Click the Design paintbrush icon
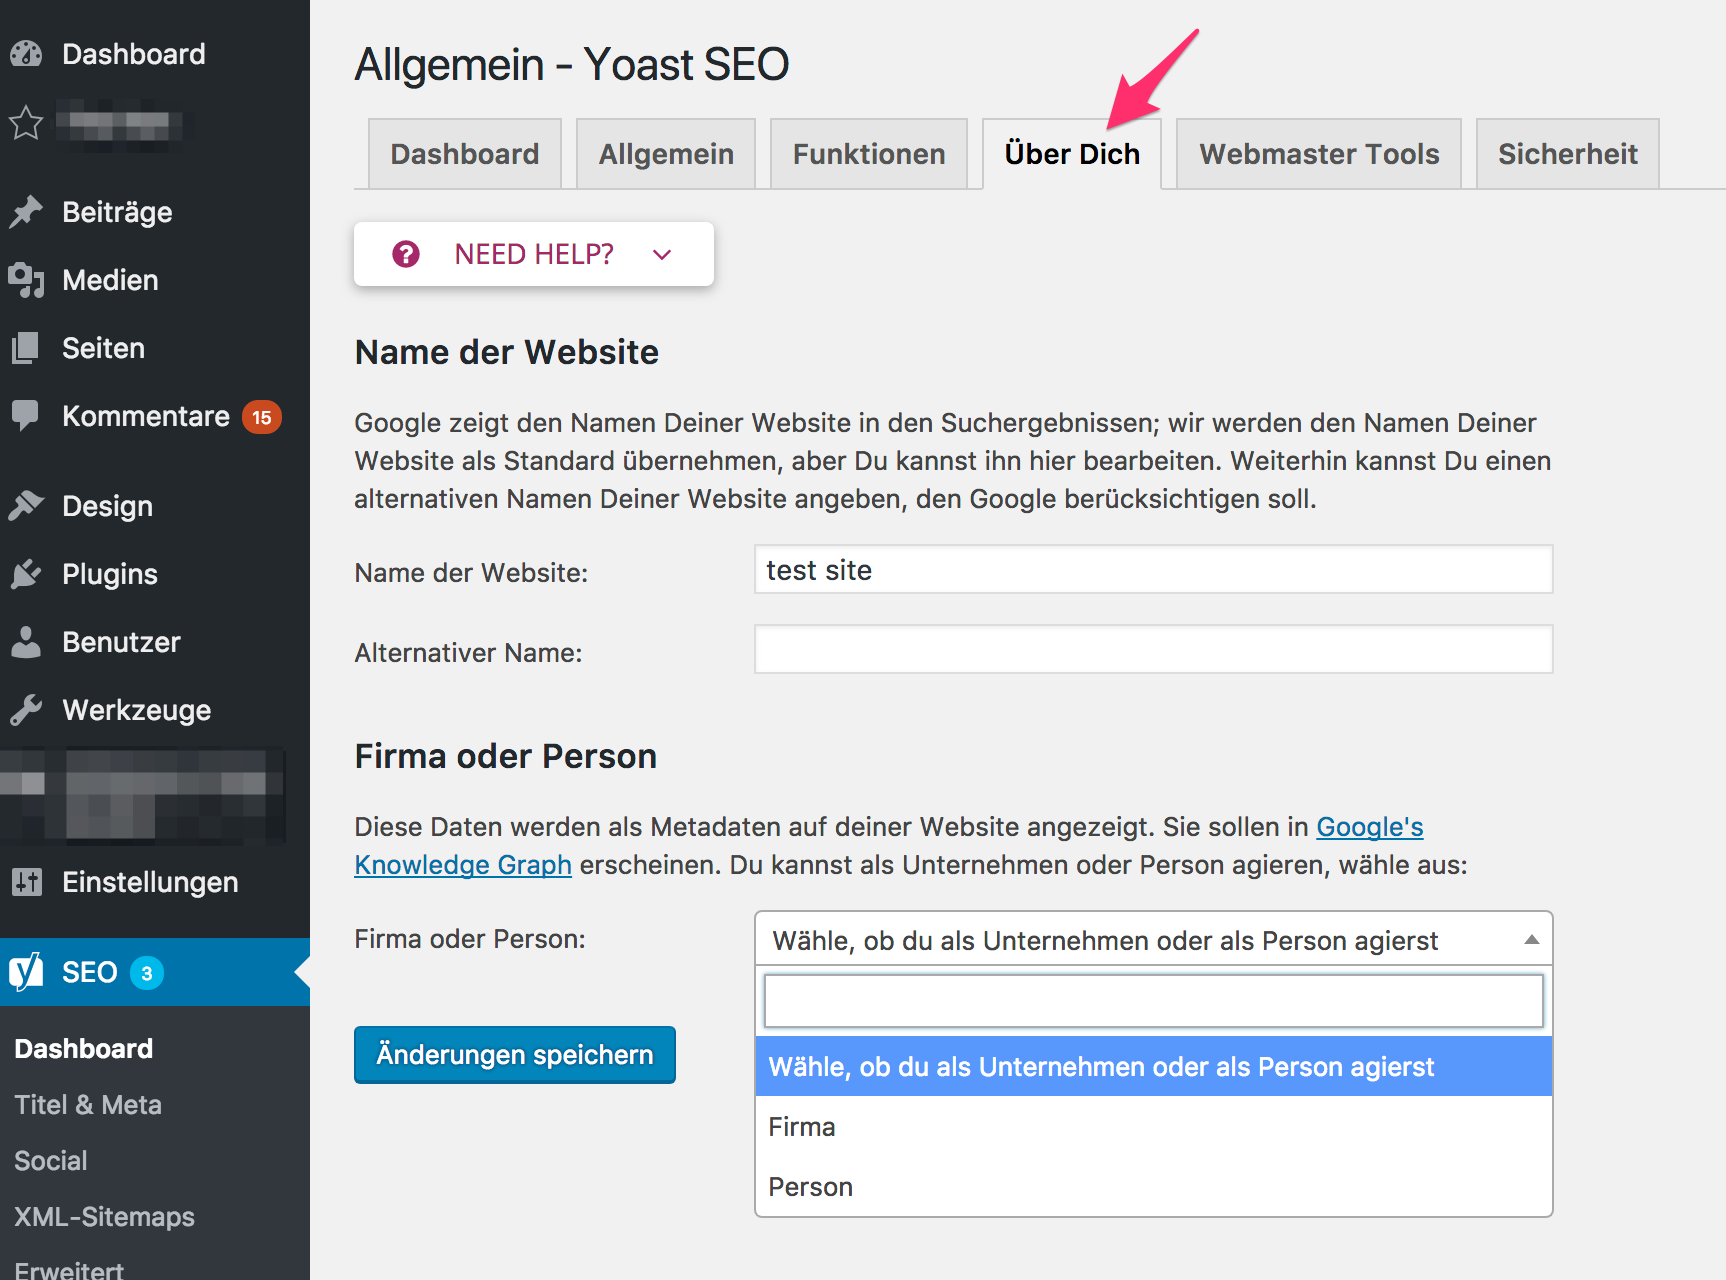 coord(26,506)
